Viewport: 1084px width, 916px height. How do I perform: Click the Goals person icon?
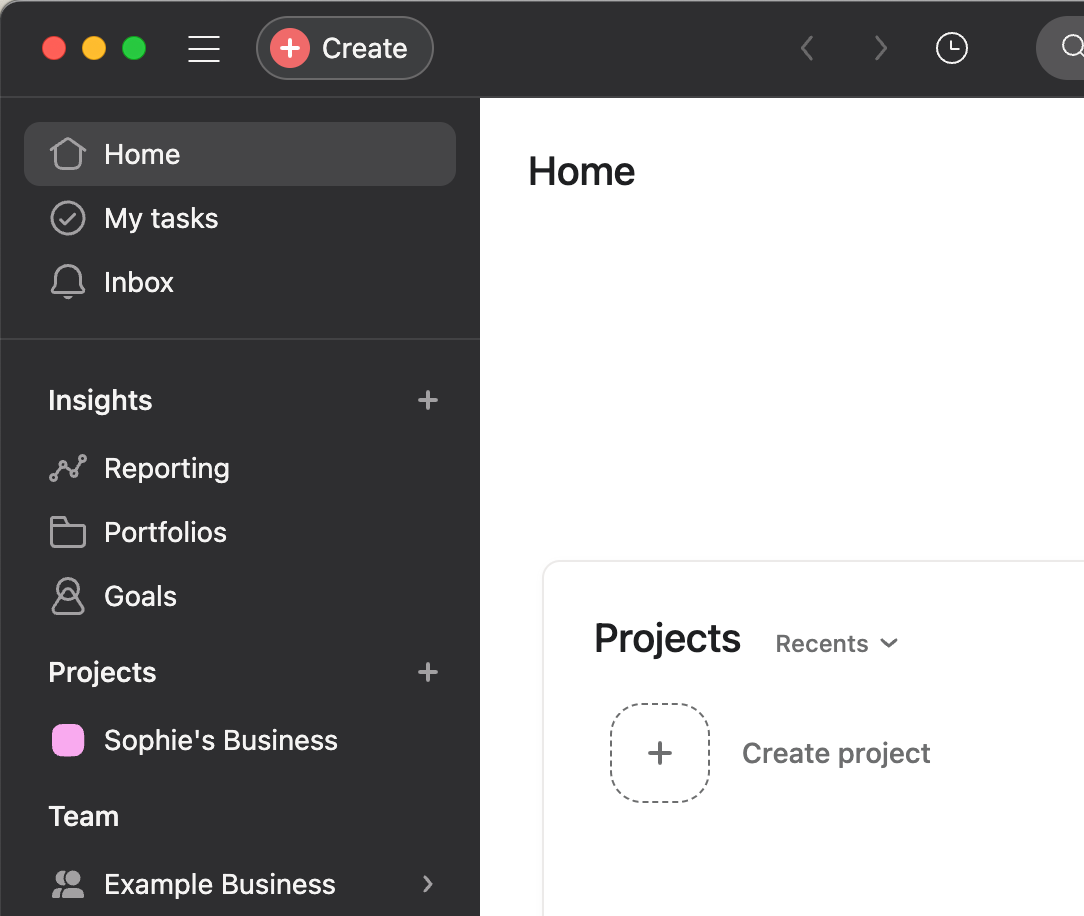(x=68, y=596)
